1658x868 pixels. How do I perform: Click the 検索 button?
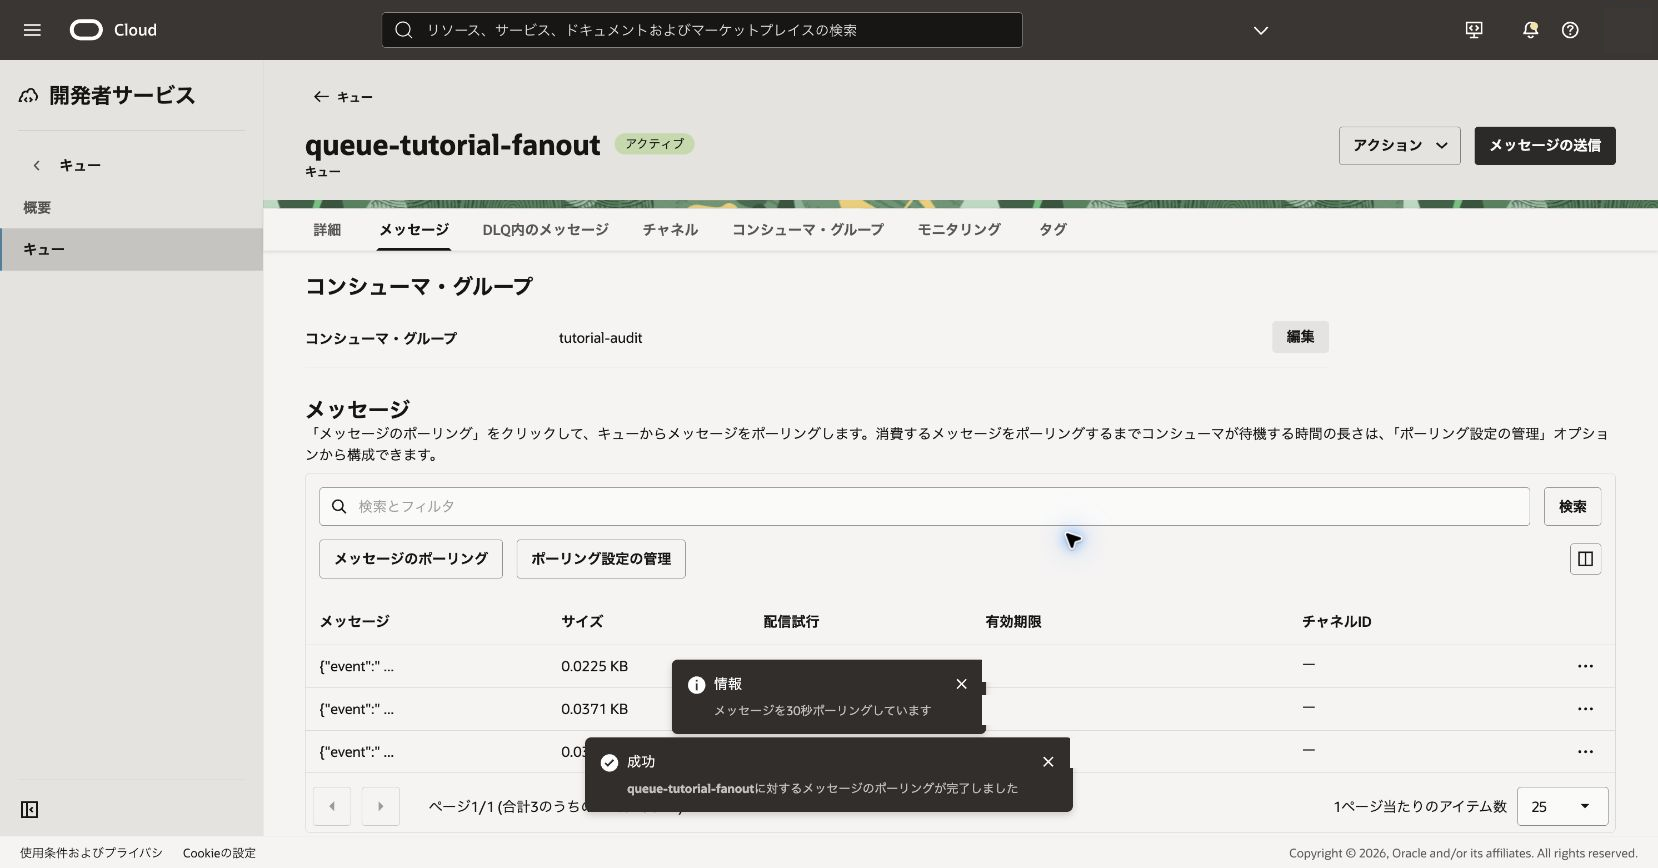(x=1572, y=506)
